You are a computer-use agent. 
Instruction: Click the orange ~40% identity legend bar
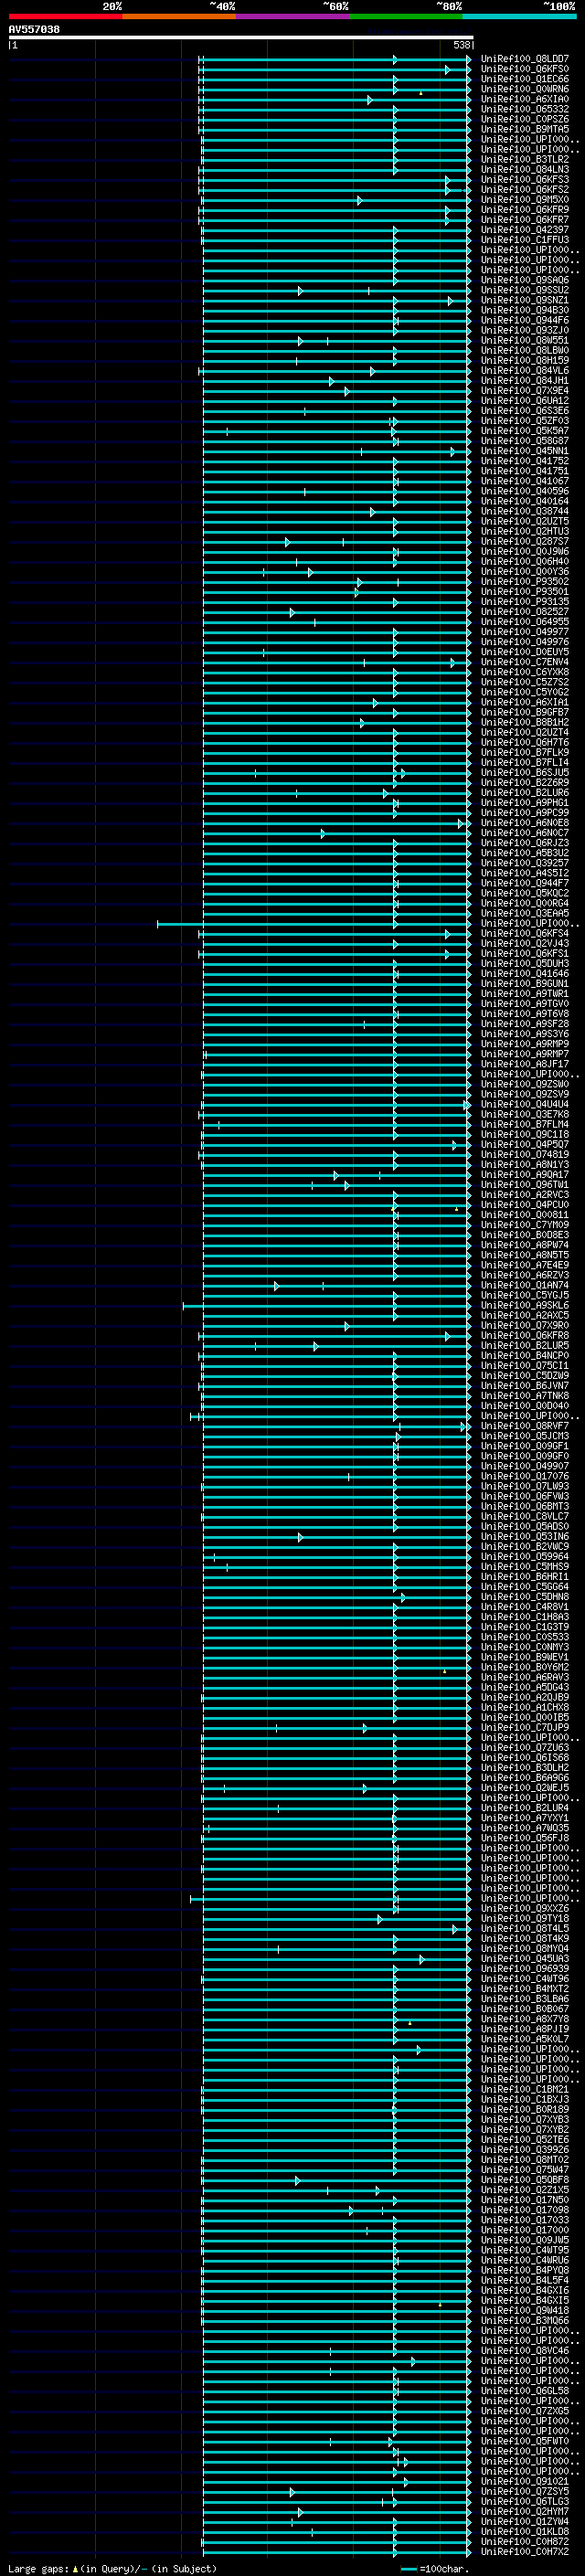(179, 16)
